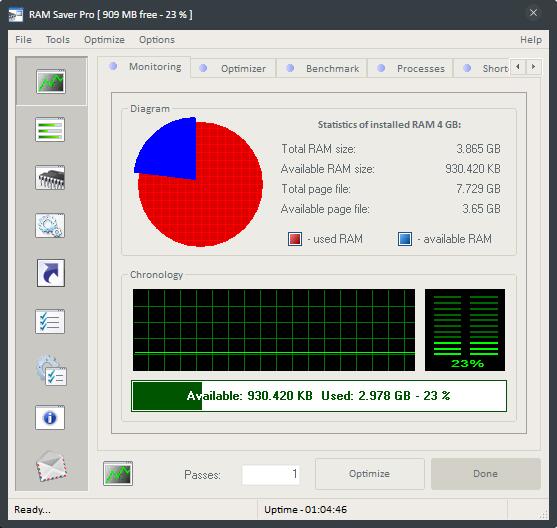Click the Done button
Viewport: 557px width, 528px height.
tap(486, 474)
